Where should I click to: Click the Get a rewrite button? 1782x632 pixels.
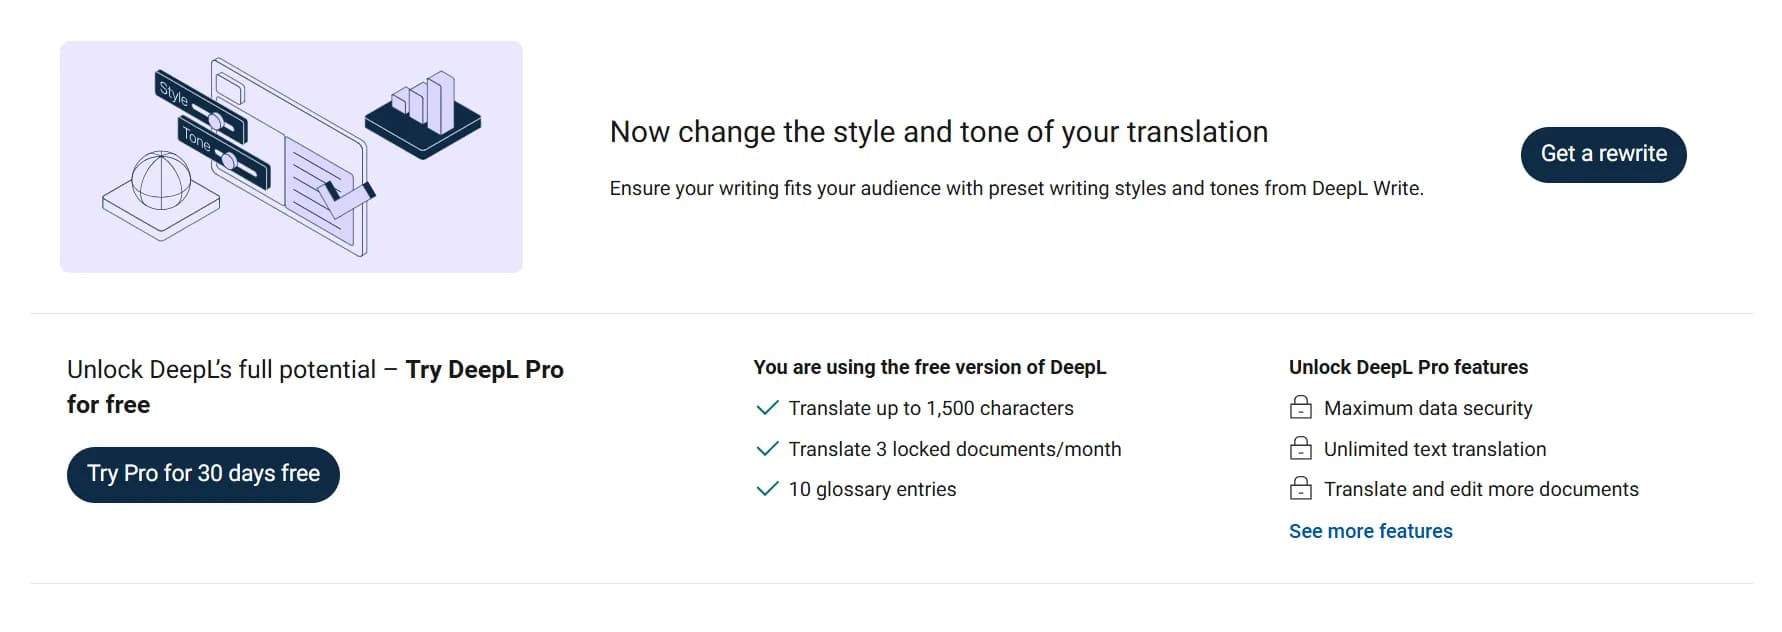click(x=1603, y=154)
